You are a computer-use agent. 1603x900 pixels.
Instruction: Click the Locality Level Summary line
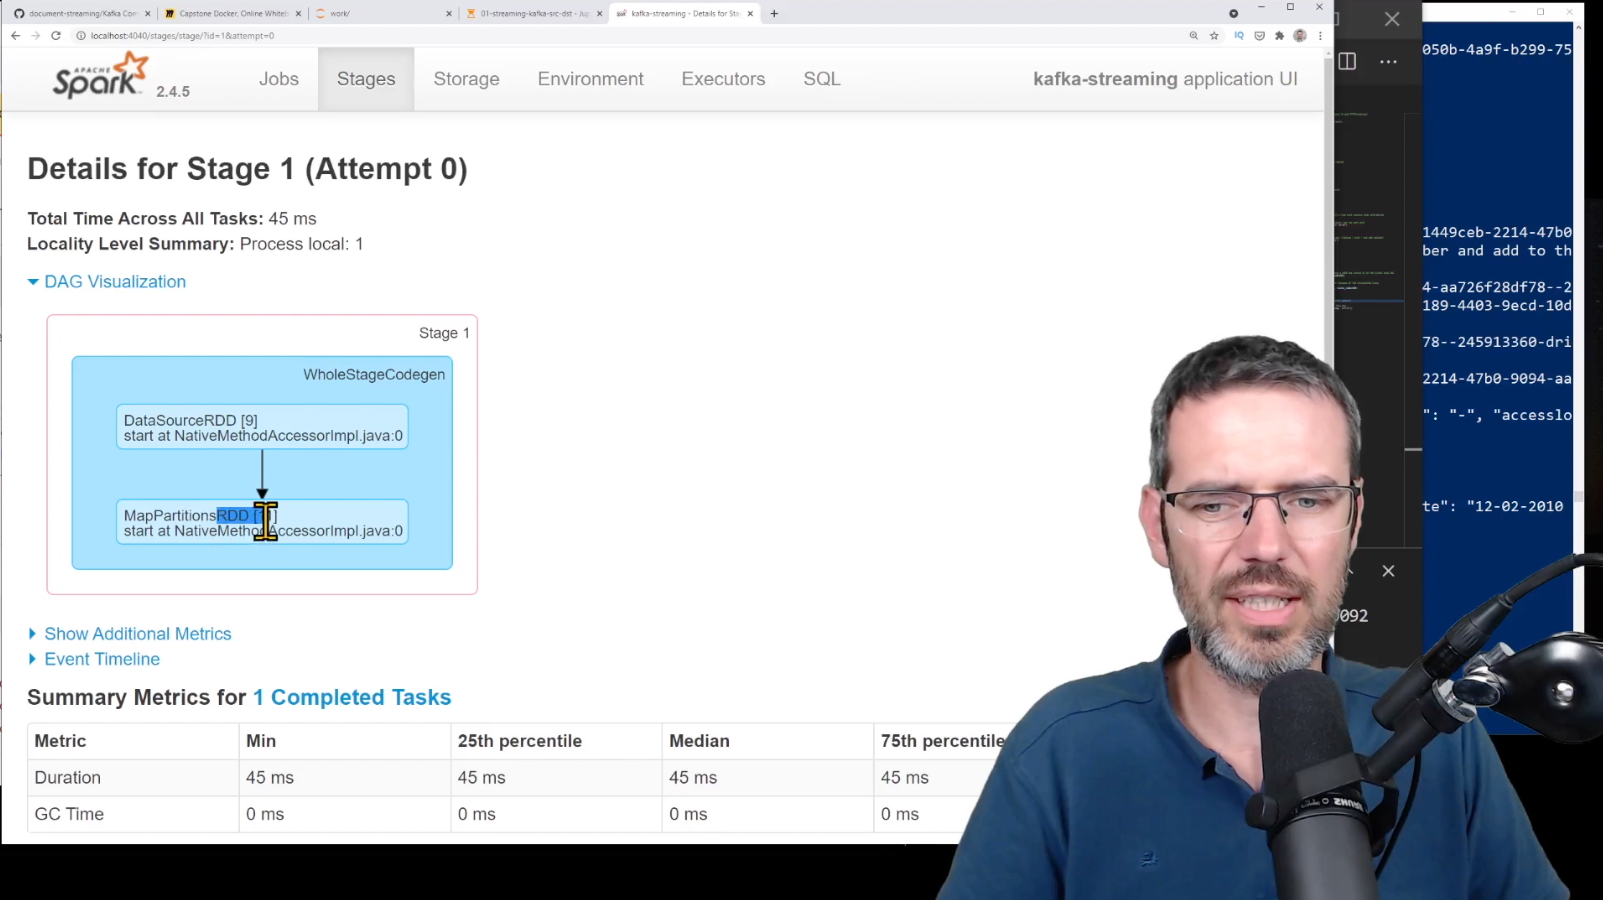(x=195, y=244)
